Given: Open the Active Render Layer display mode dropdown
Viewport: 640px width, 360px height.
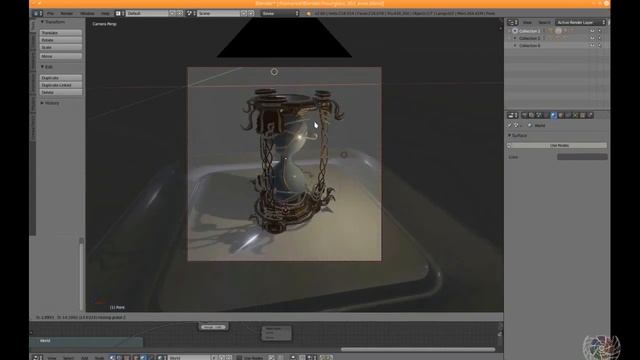Looking at the screenshot, I should pos(581,22).
